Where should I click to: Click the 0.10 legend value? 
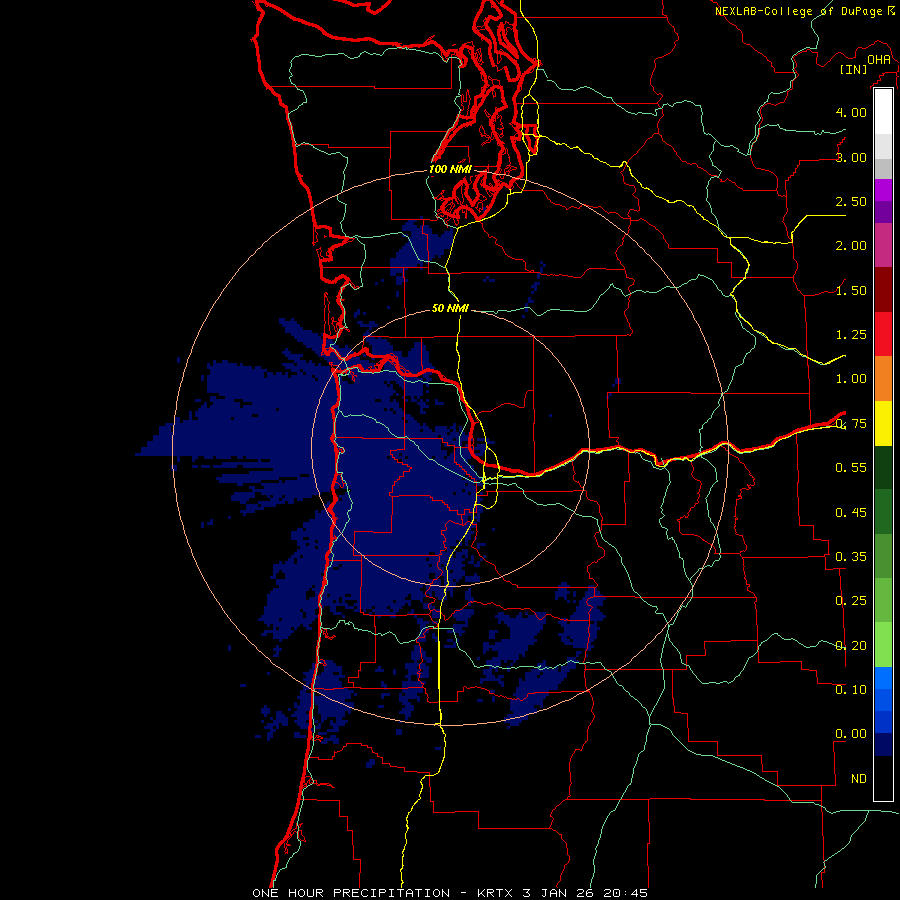851,689
